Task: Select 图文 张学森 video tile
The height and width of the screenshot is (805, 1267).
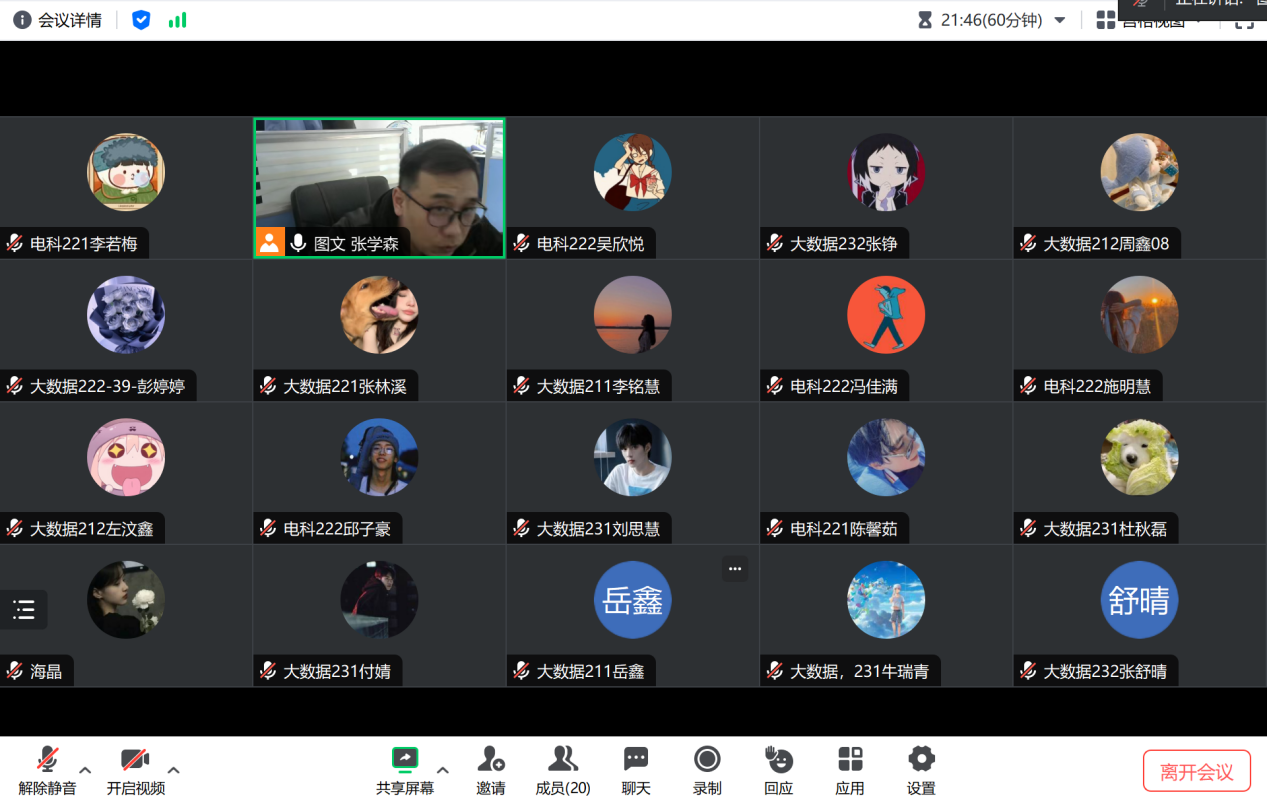Action: coord(379,188)
